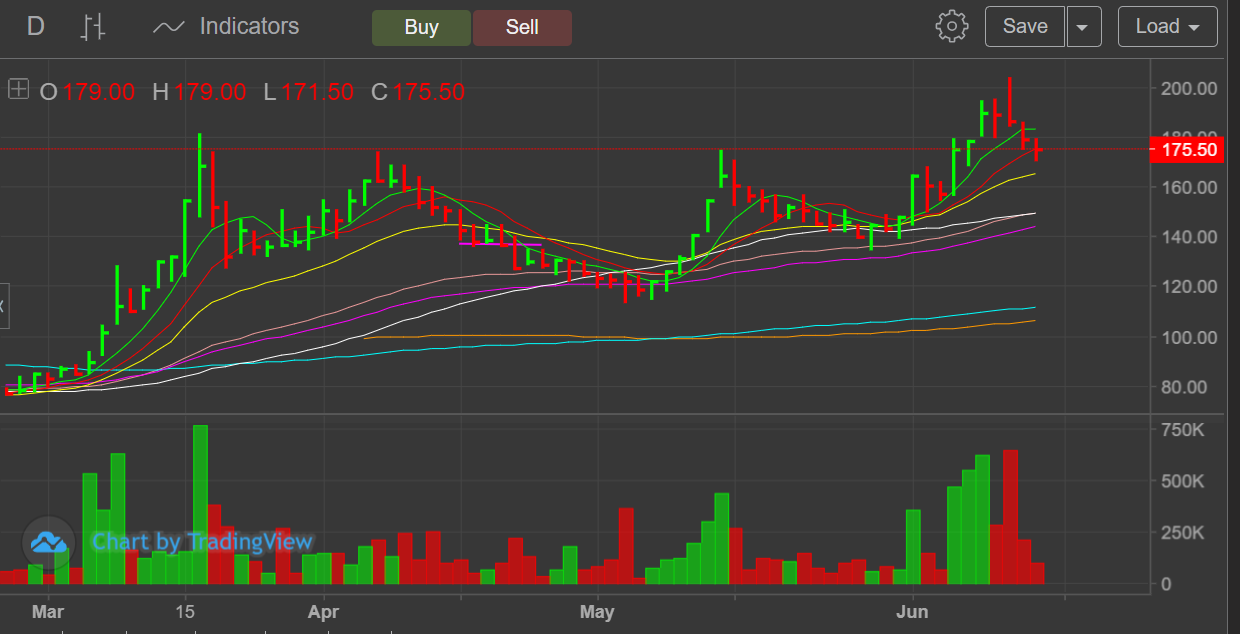
Task: Click the Apr date label
Action: tap(323, 610)
